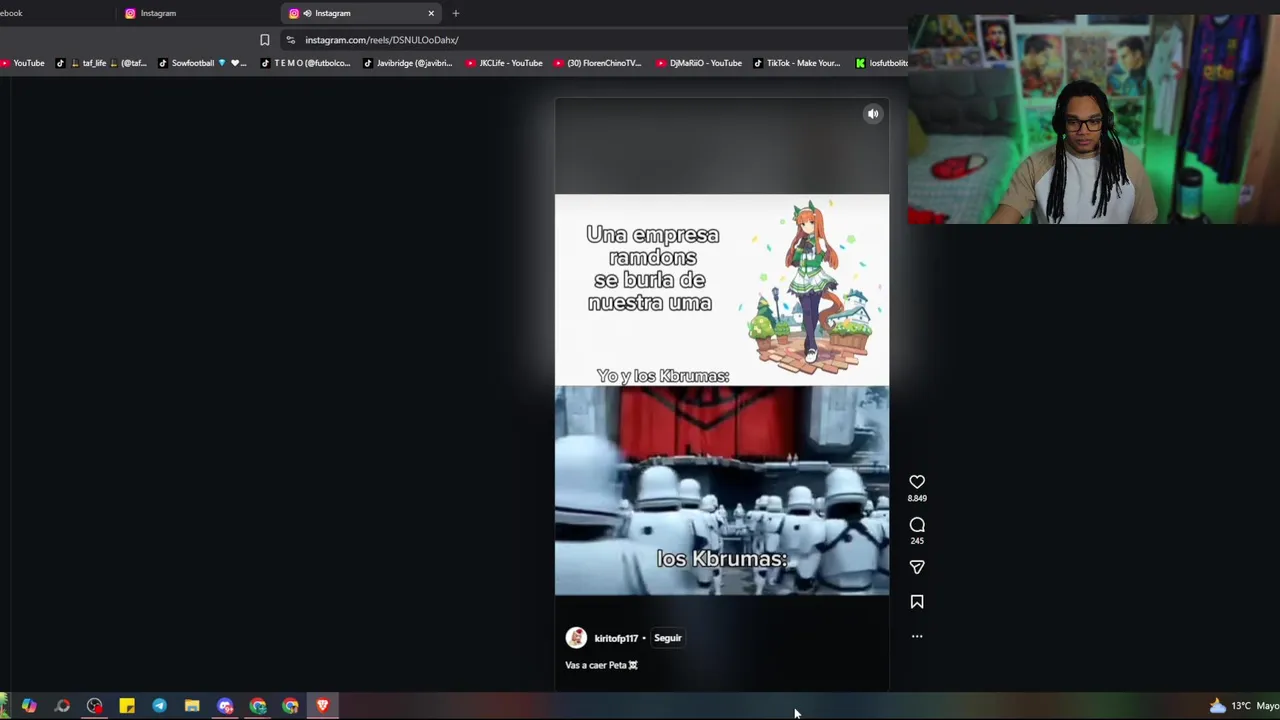Open kiritofp117 profile name link
This screenshot has height=720, width=1280.
(616, 638)
